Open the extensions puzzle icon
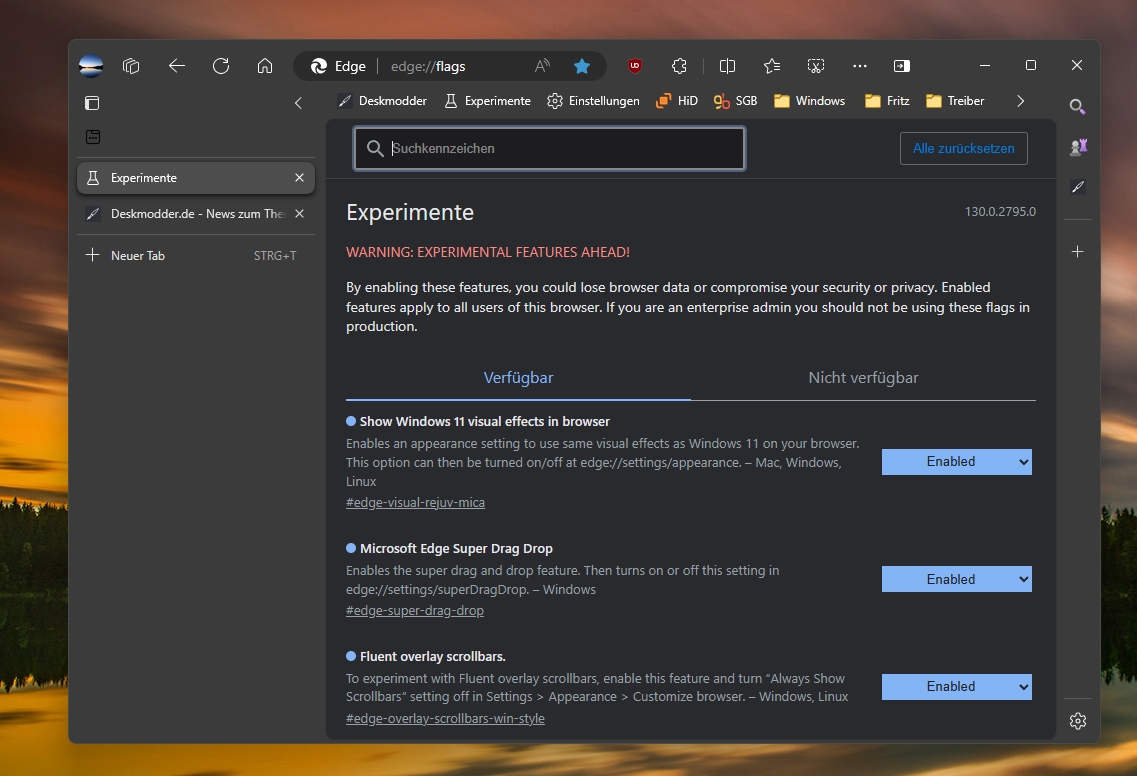The width and height of the screenshot is (1137, 776). (679, 66)
